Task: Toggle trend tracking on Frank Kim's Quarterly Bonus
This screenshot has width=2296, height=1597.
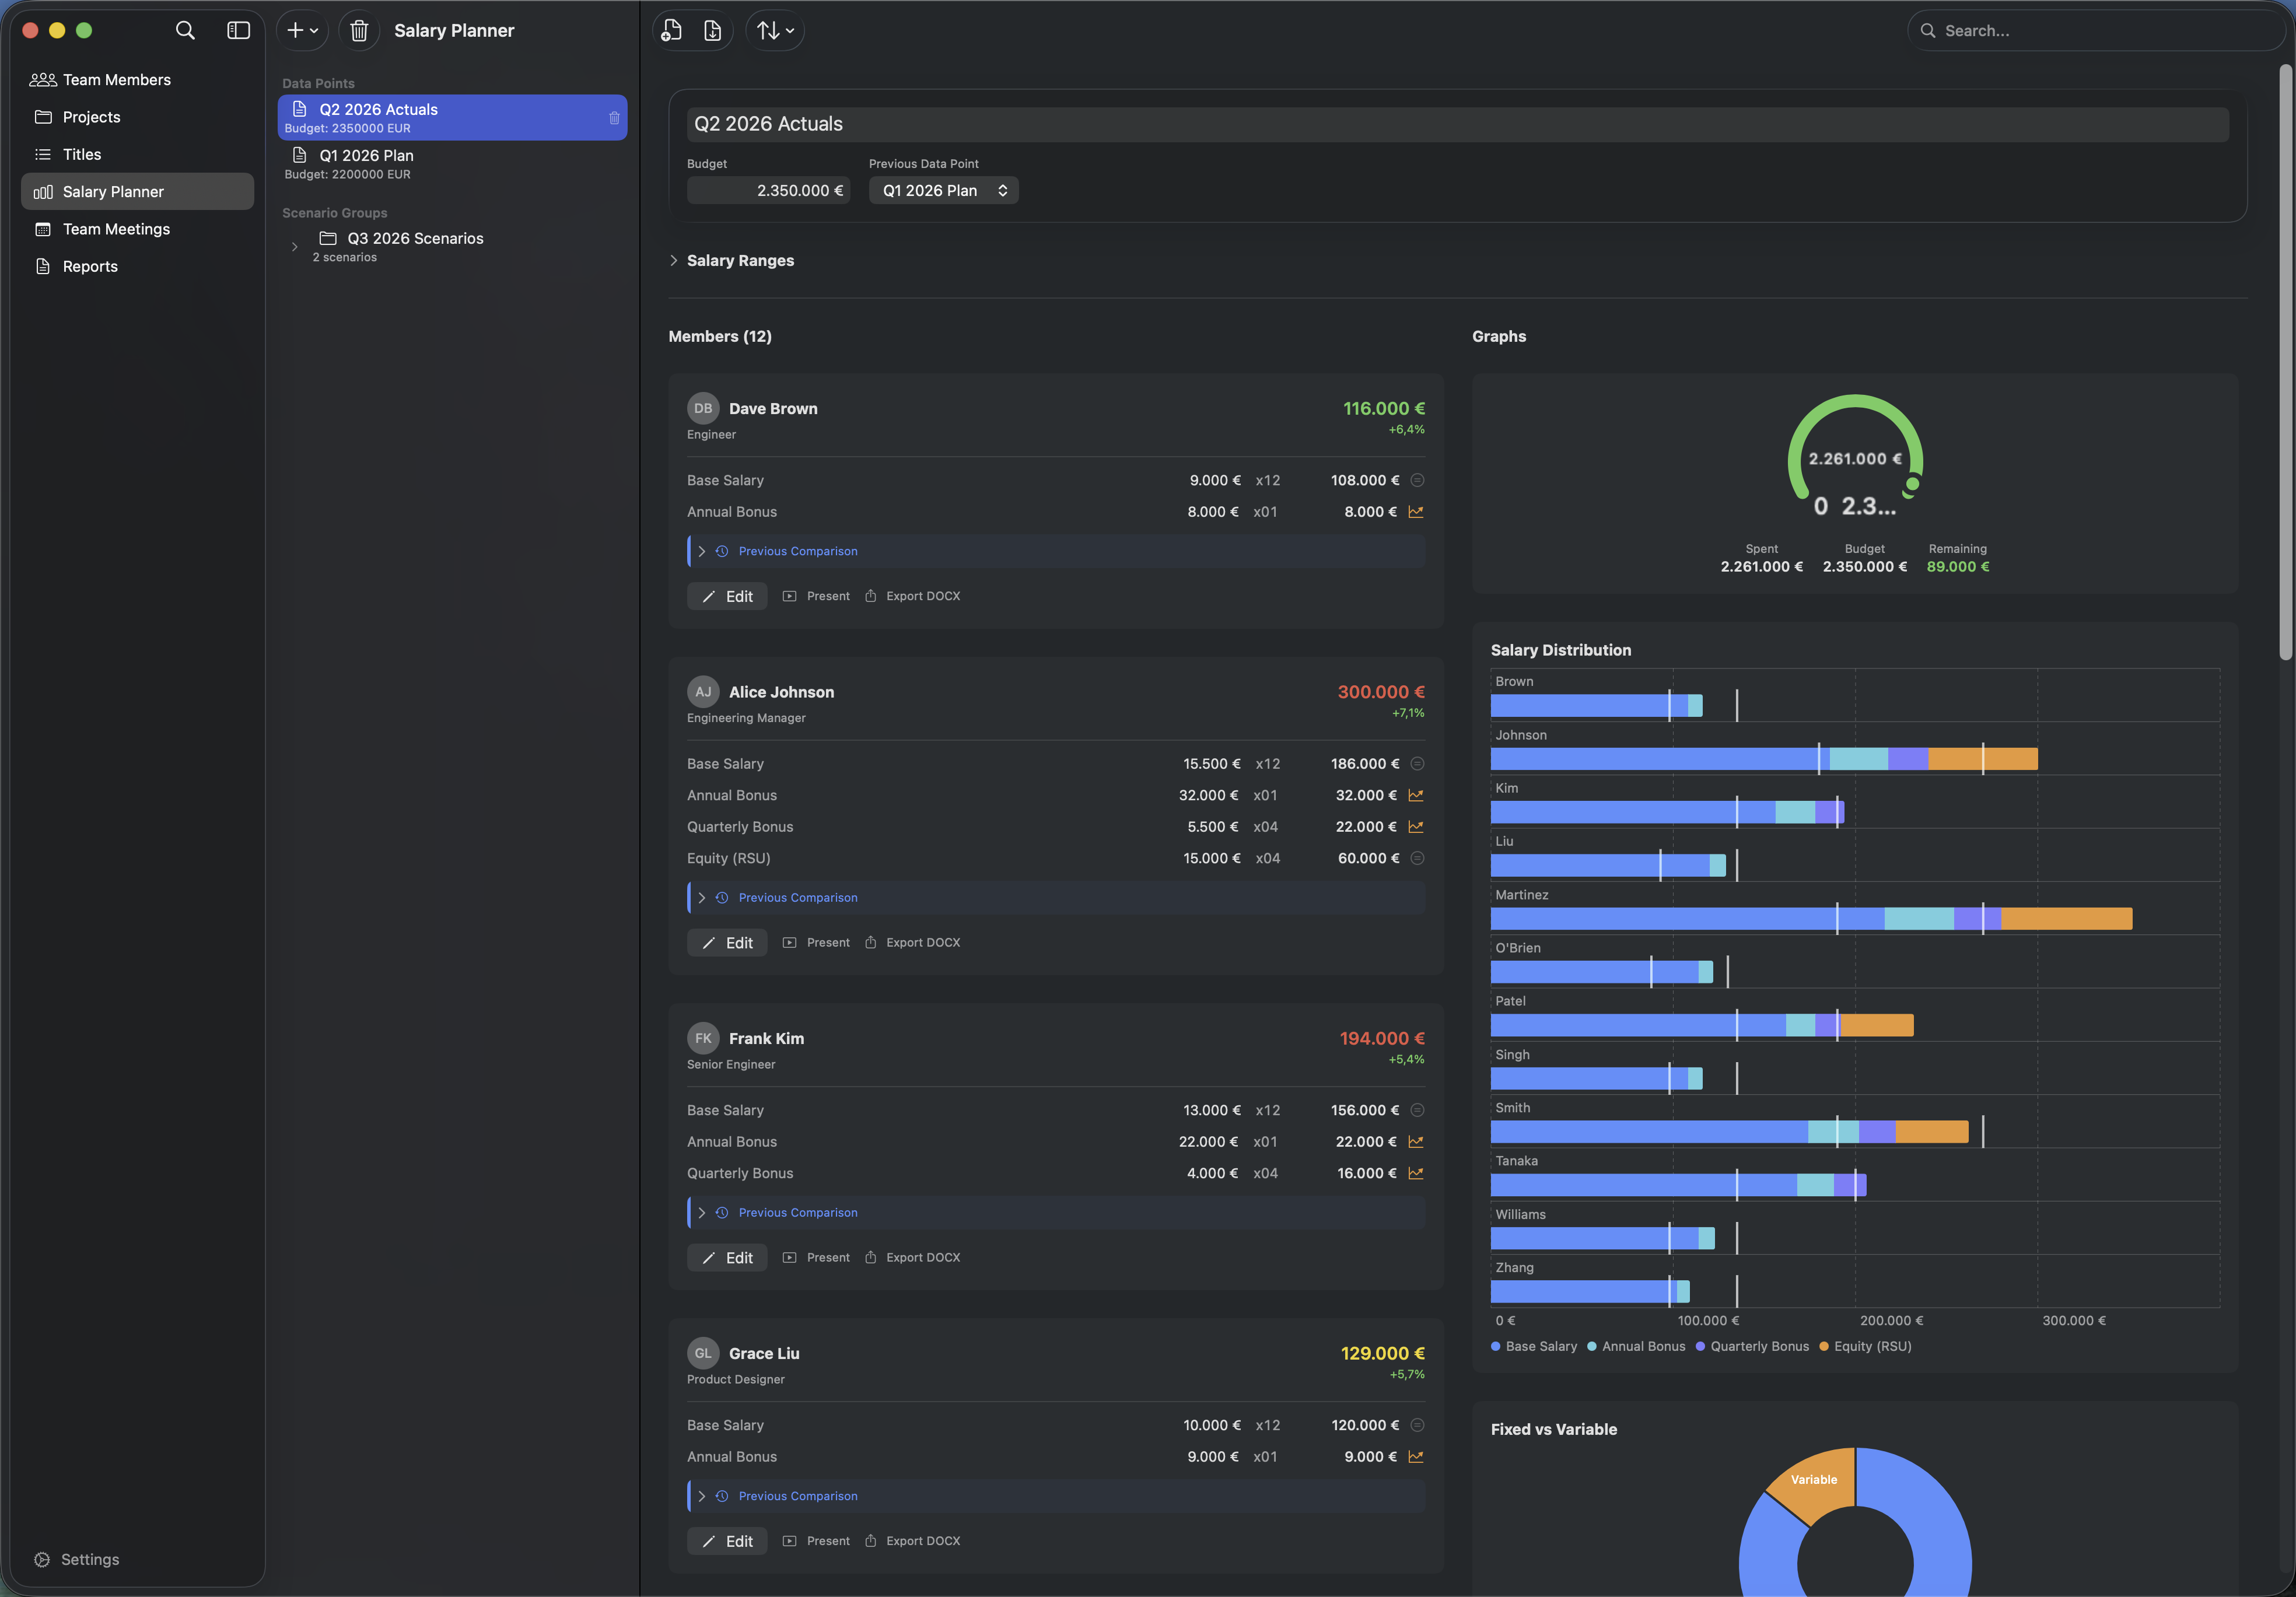Action: (x=1416, y=1173)
